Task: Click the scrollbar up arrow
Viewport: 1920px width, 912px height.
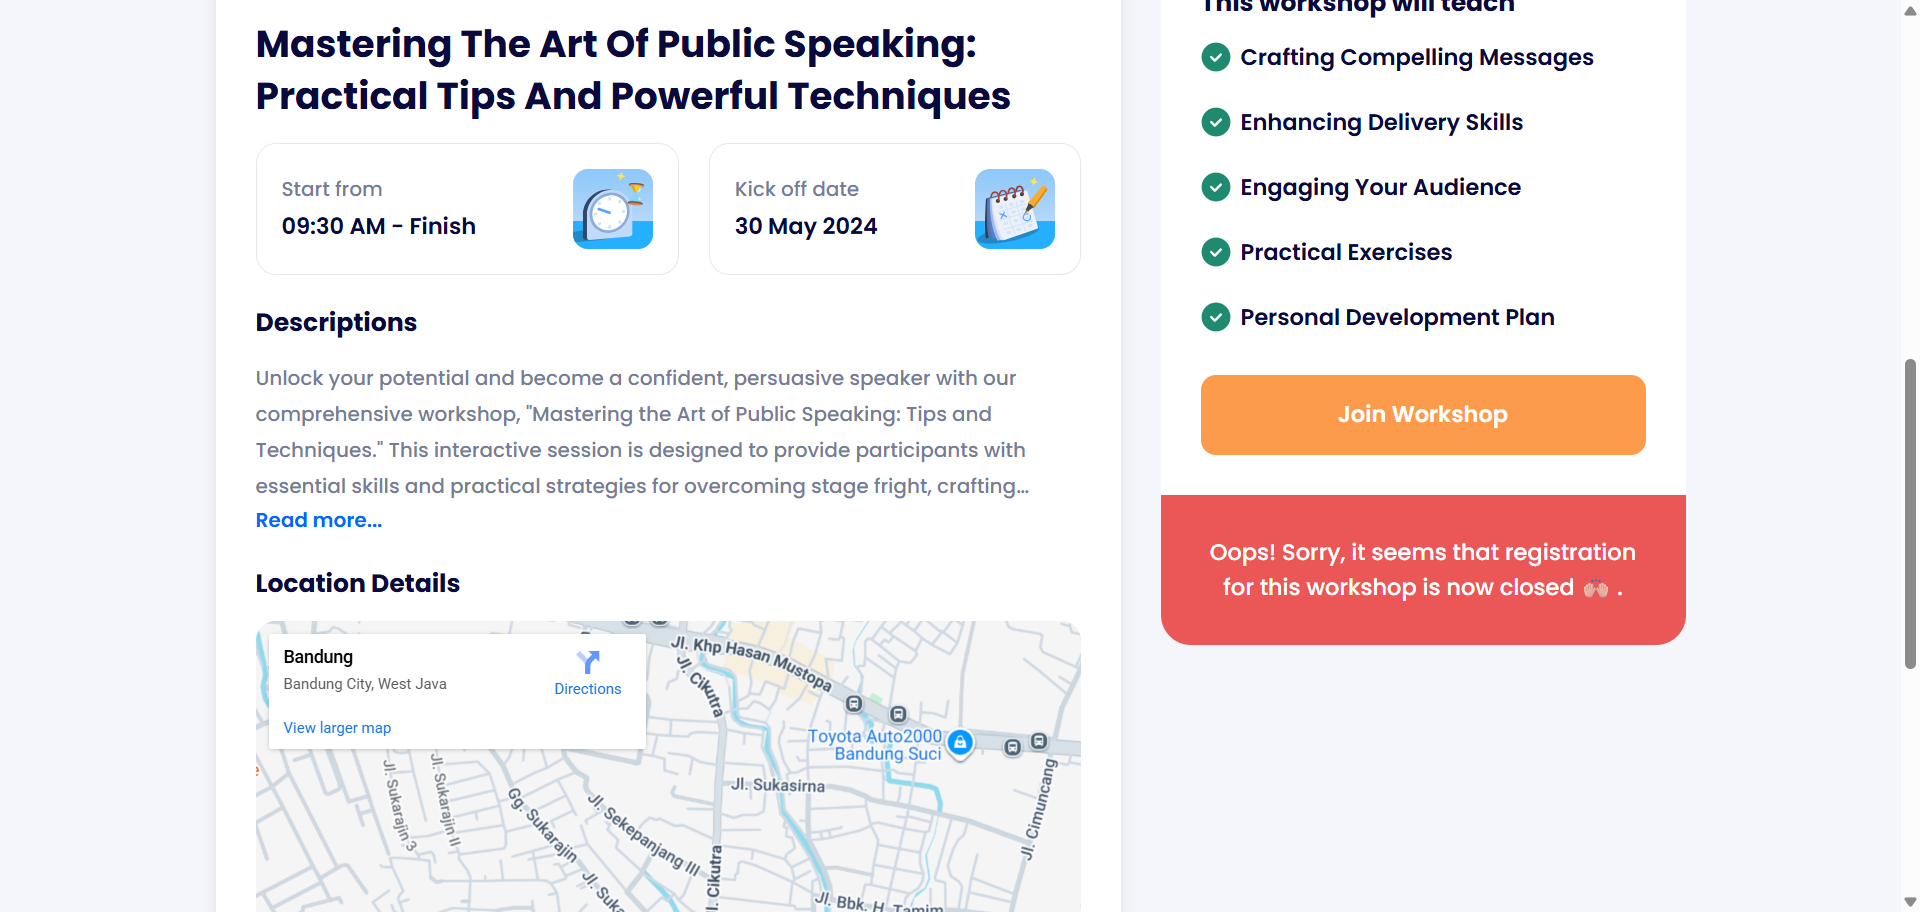Action: coord(1910,10)
